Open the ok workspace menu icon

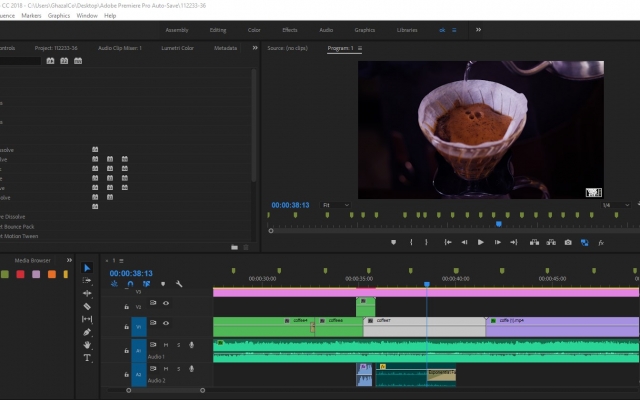(x=454, y=30)
